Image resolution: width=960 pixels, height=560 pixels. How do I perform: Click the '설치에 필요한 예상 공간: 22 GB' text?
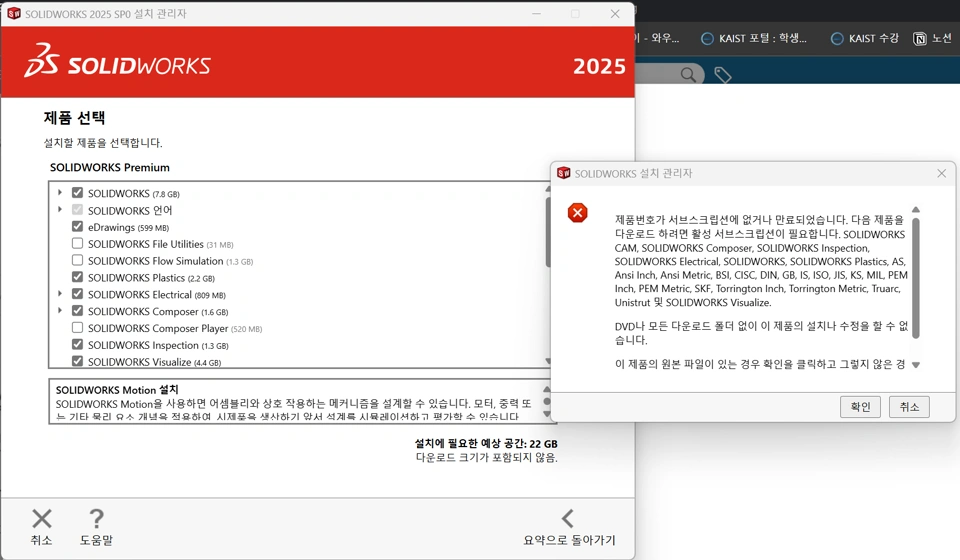pos(486,444)
